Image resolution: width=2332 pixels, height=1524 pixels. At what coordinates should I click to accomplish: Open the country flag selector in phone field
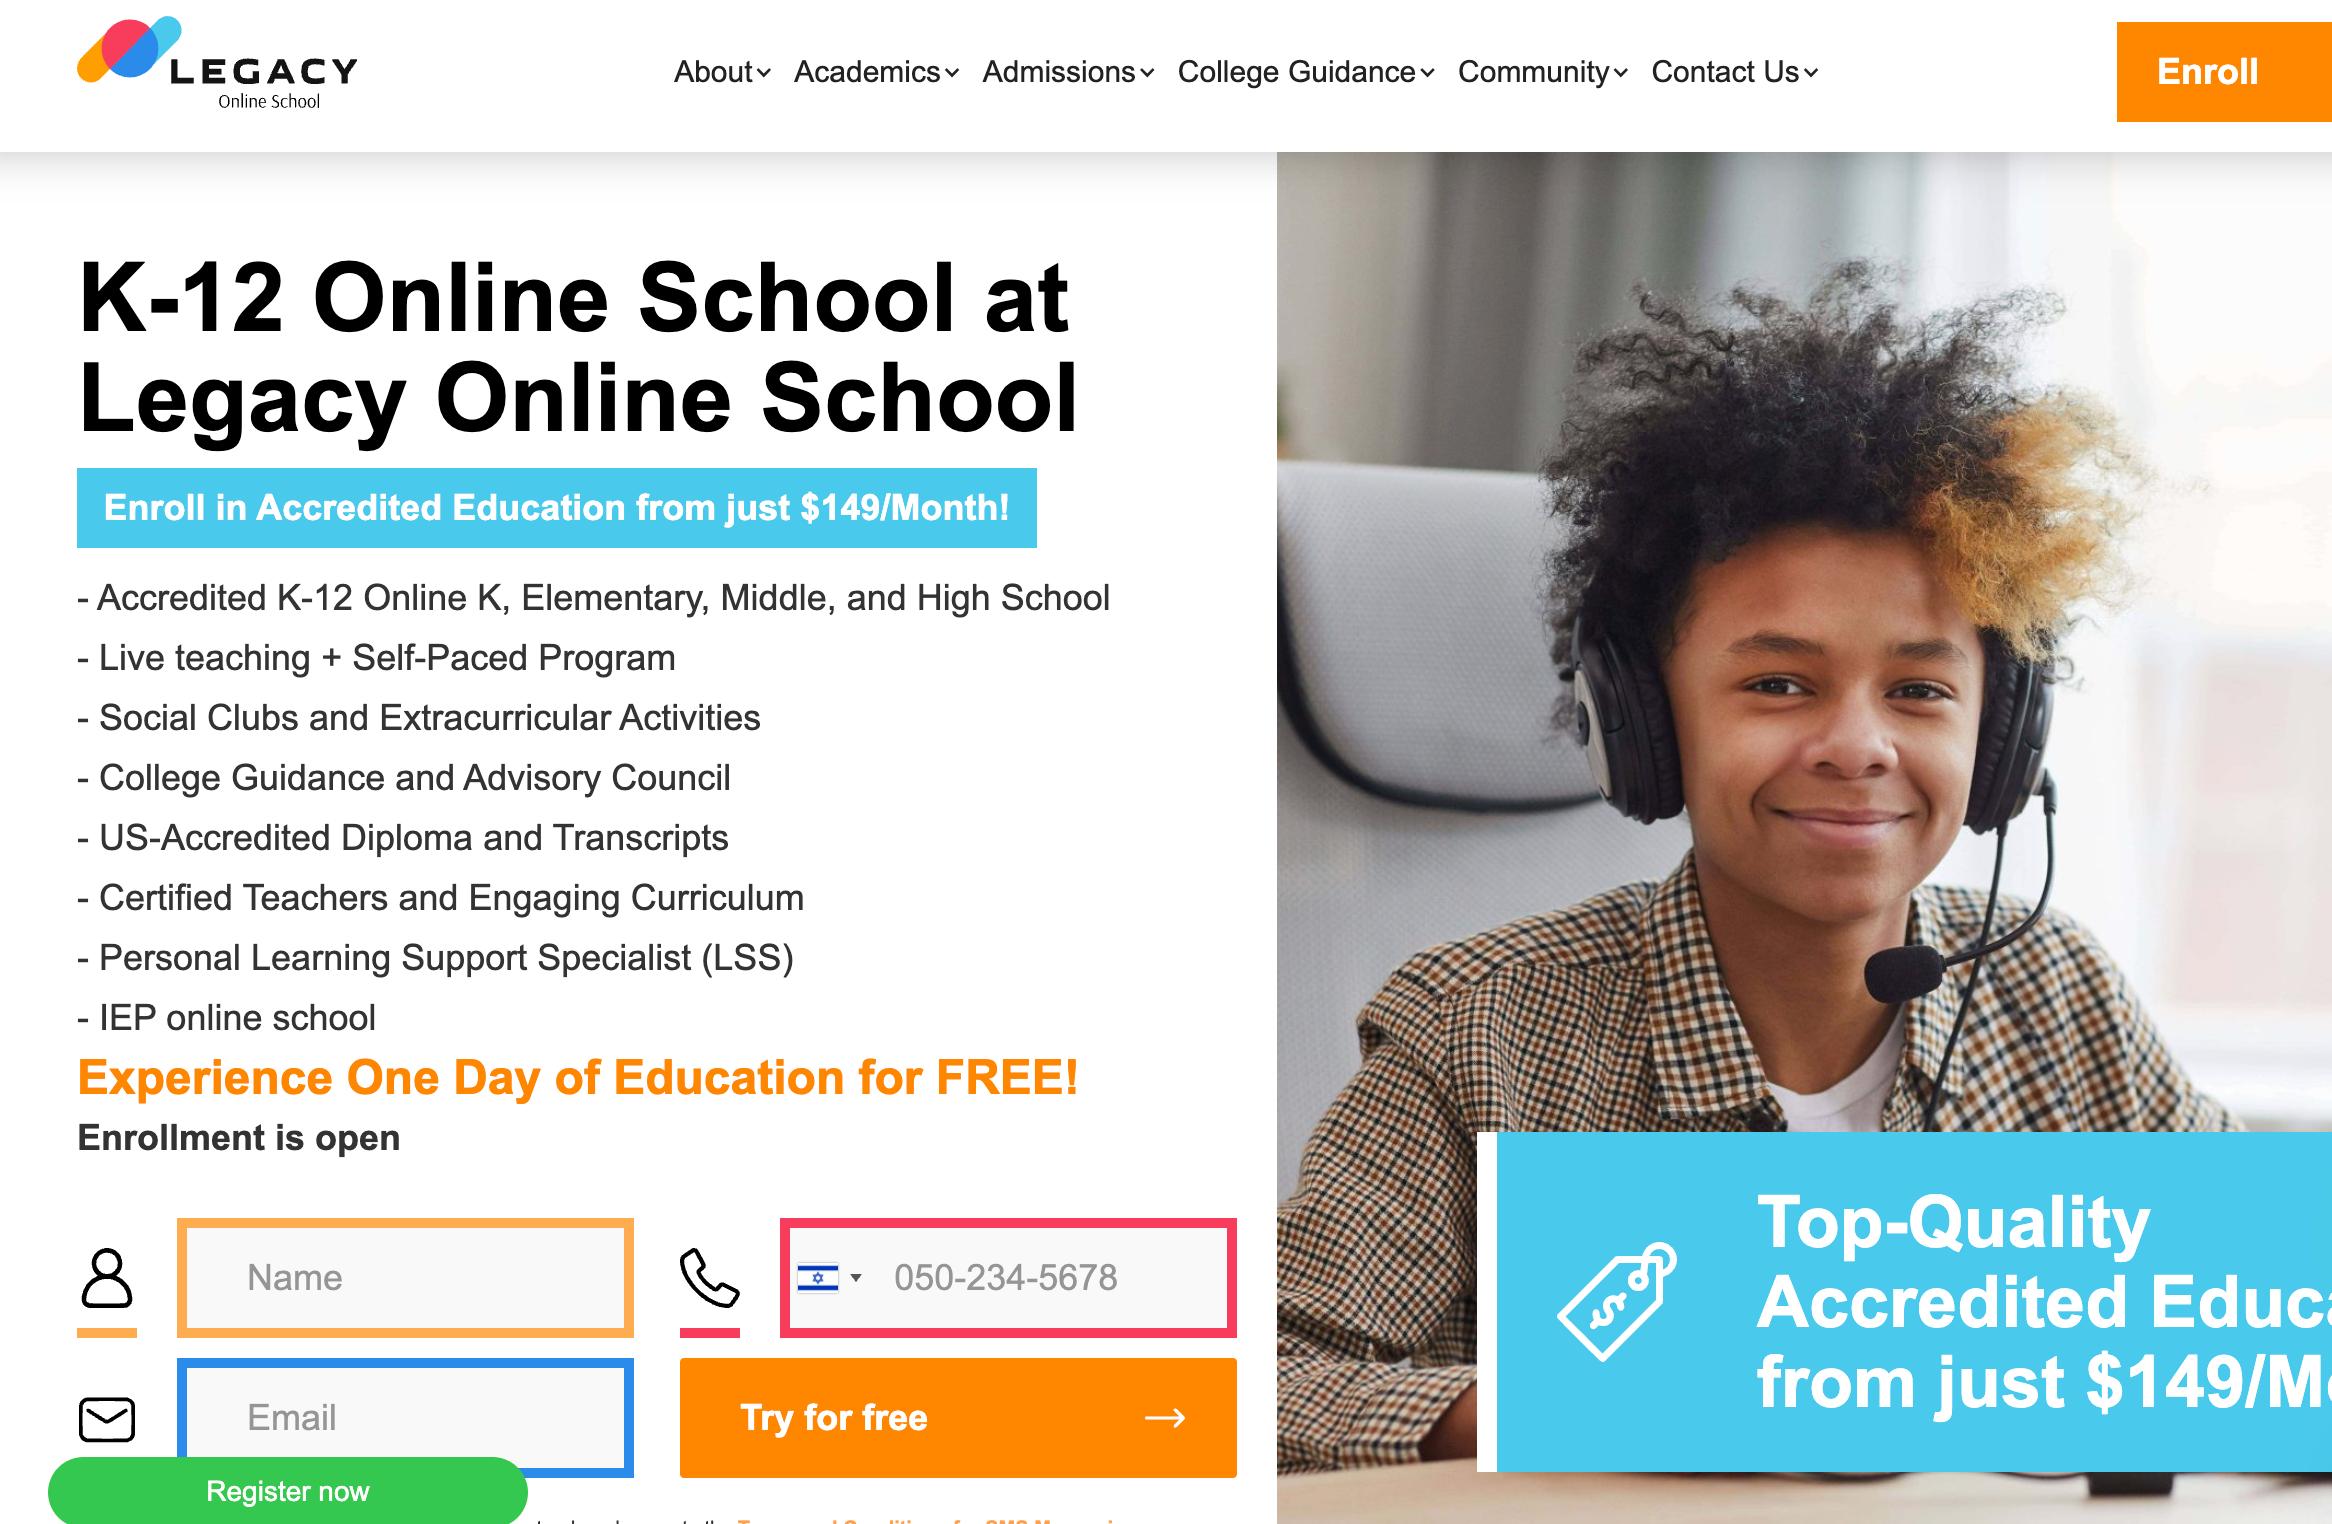click(x=829, y=1277)
